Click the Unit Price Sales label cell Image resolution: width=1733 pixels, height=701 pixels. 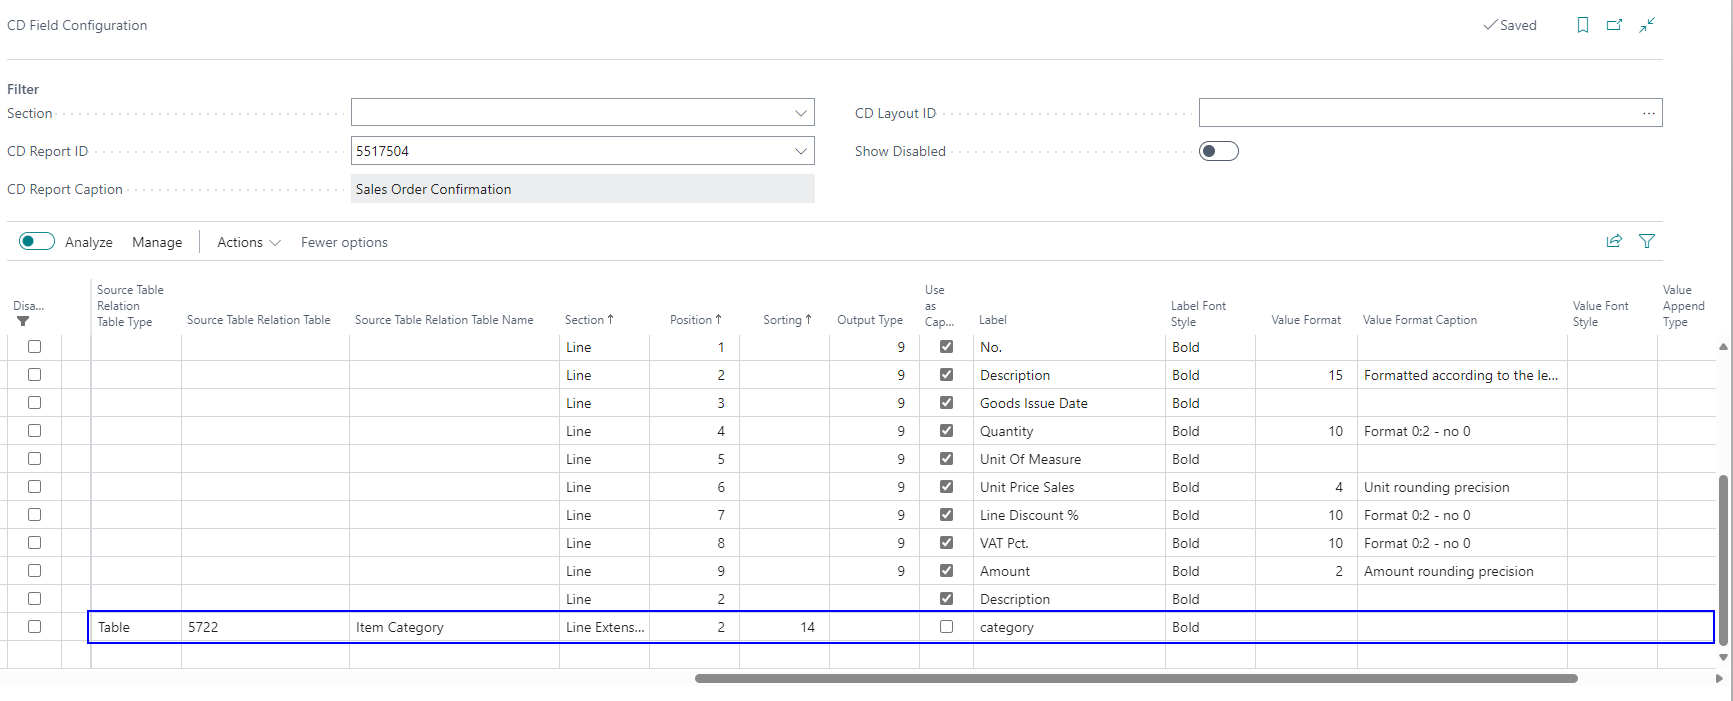[x=1069, y=487]
